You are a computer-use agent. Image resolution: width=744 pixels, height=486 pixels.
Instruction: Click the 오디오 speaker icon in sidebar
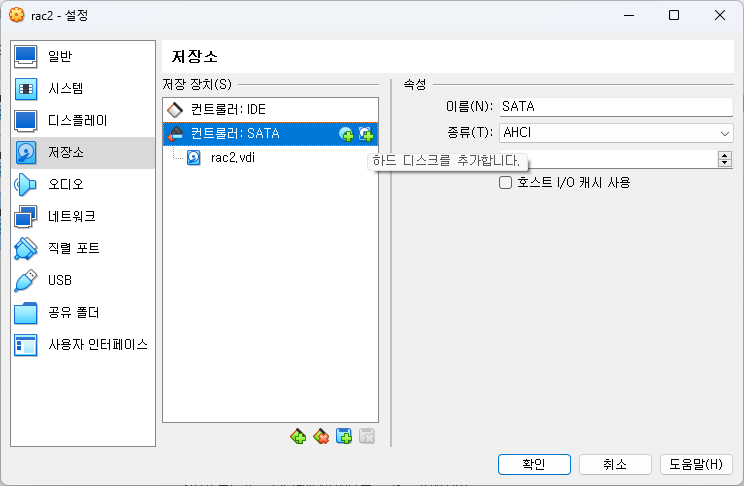tap(25, 185)
